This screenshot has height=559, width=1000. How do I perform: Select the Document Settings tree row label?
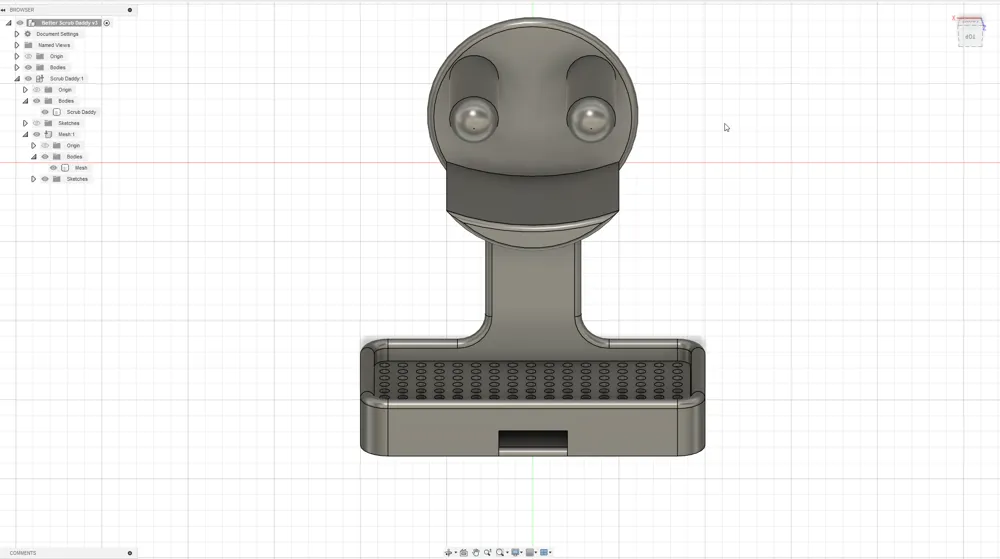click(x=57, y=34)
